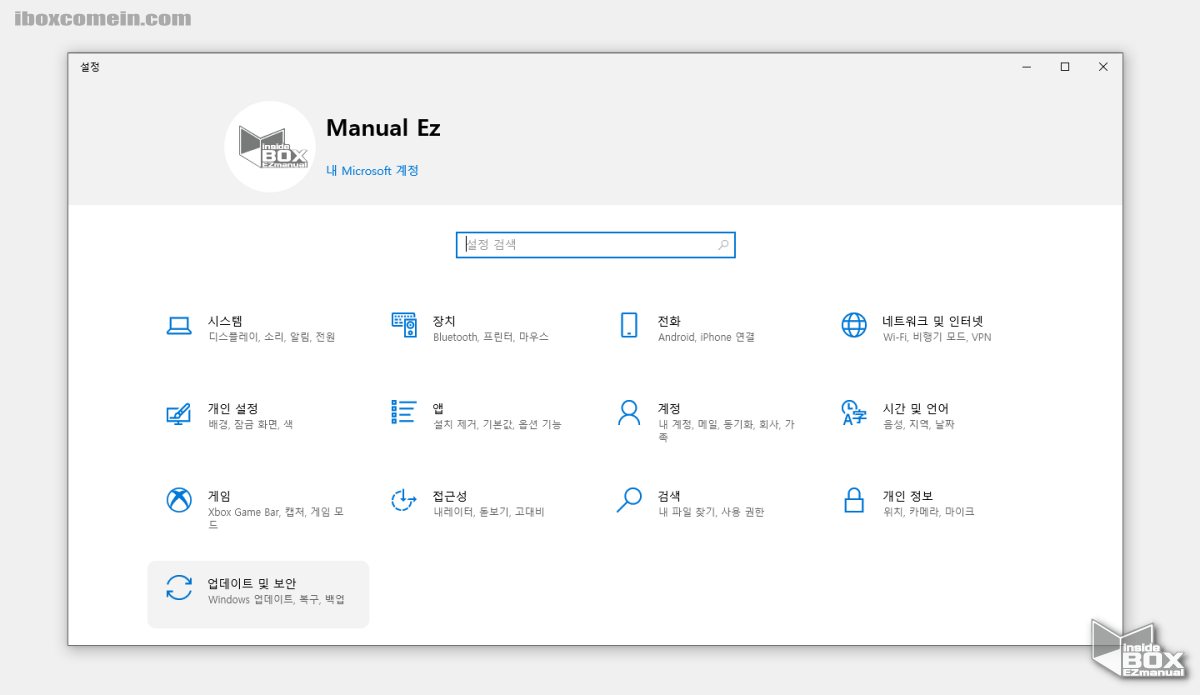Viewport: 1200px width, 695px height.
Task: Open the 내 Microsoft 계정 link
Action: coord(371,170)
